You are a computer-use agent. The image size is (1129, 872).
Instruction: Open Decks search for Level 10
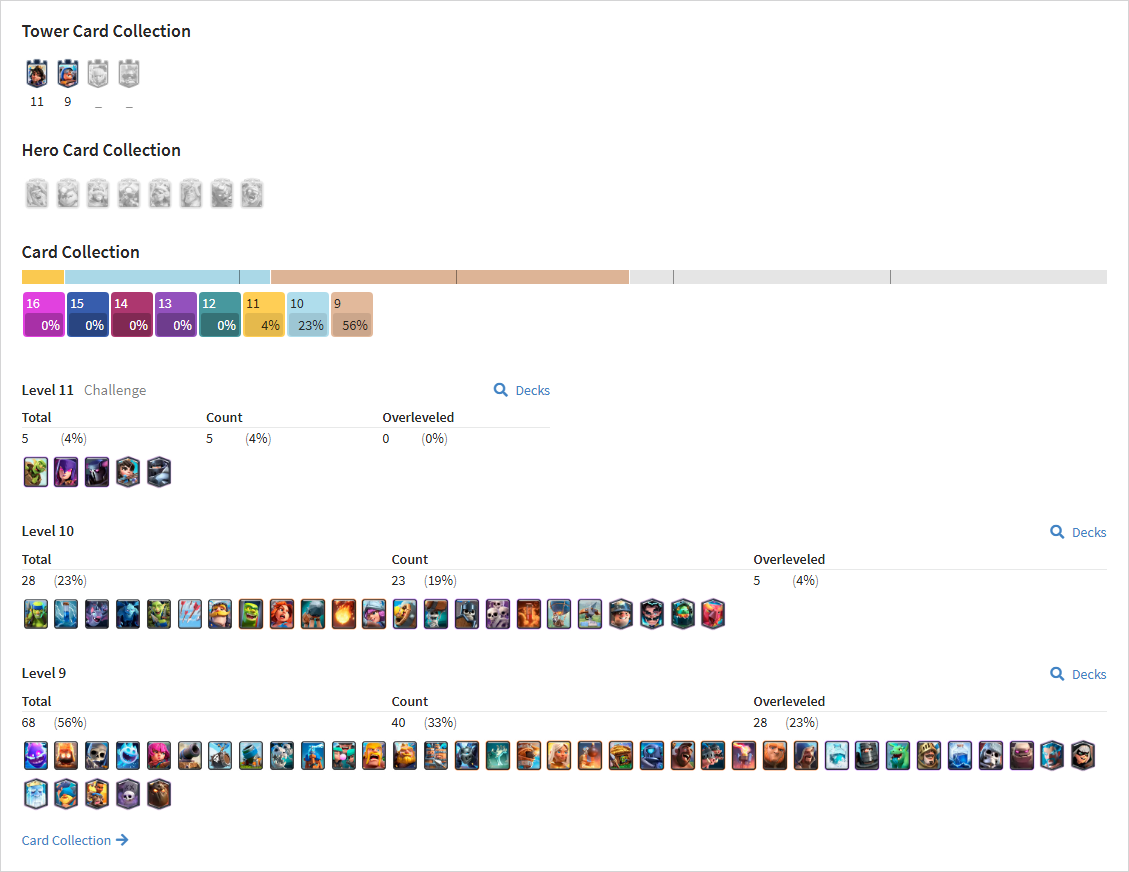(x=1078, y=532)
